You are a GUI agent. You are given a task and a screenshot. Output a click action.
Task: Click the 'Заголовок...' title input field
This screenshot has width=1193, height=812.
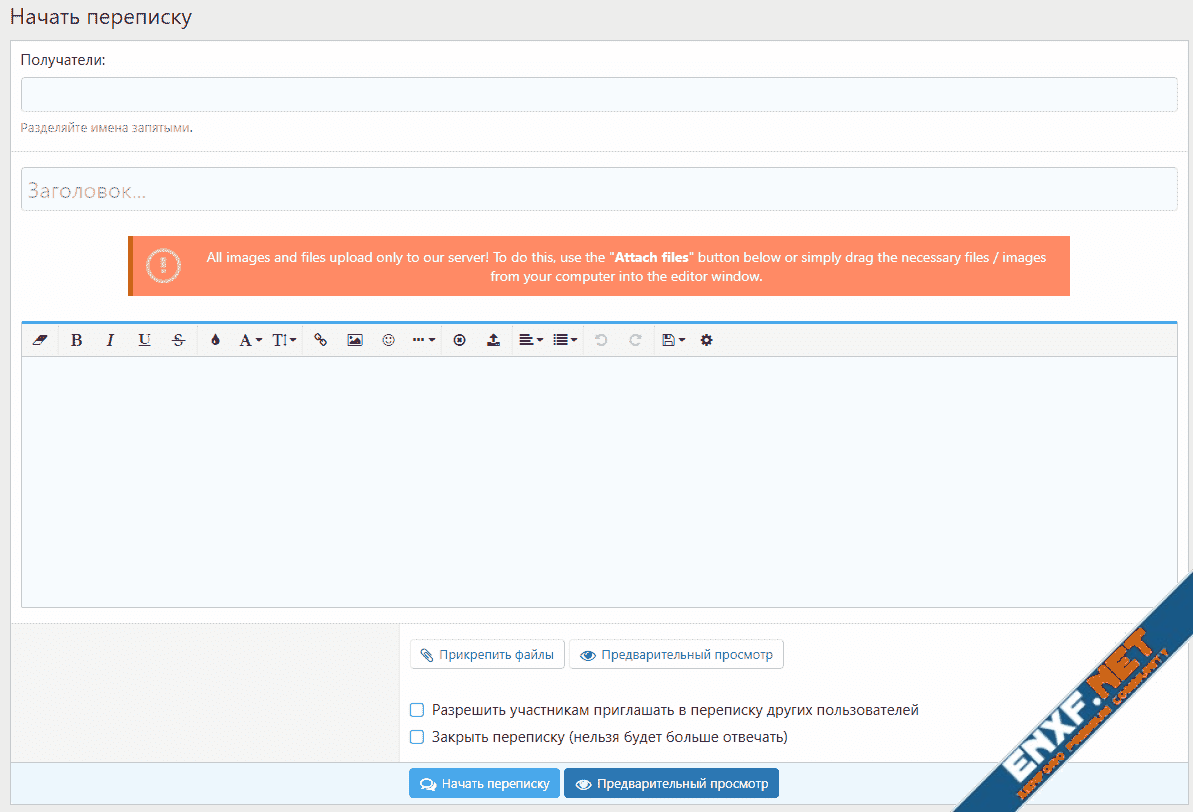(598, 190)
